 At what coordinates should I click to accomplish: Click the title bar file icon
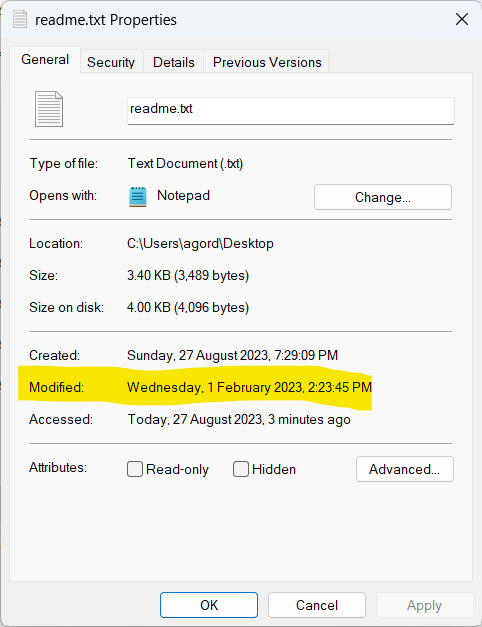tap(20, 19)
